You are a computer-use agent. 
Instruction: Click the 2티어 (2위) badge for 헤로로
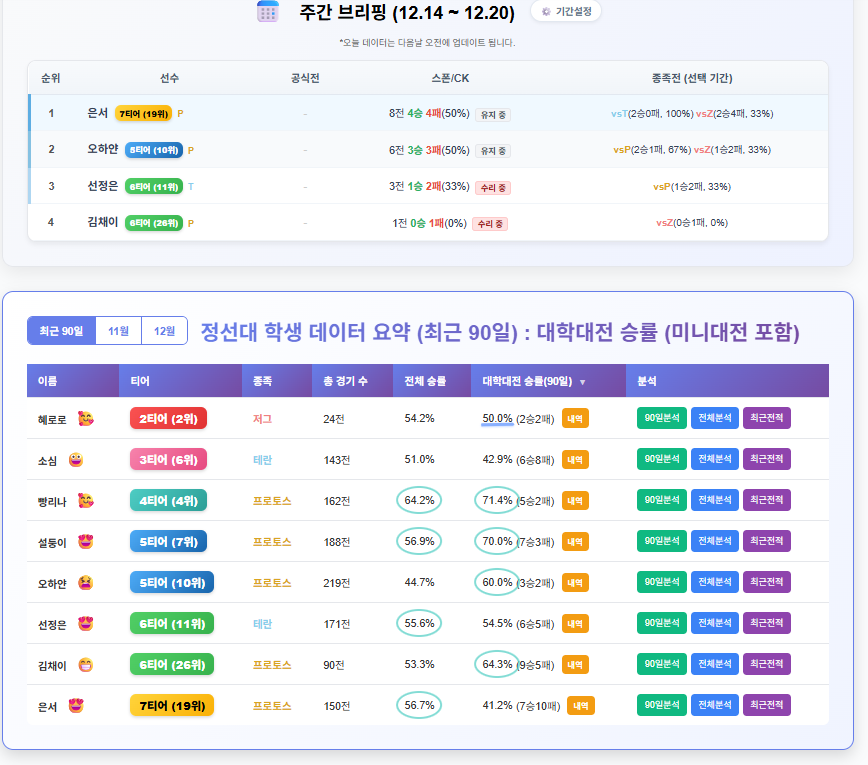click(x=168, y=418)
